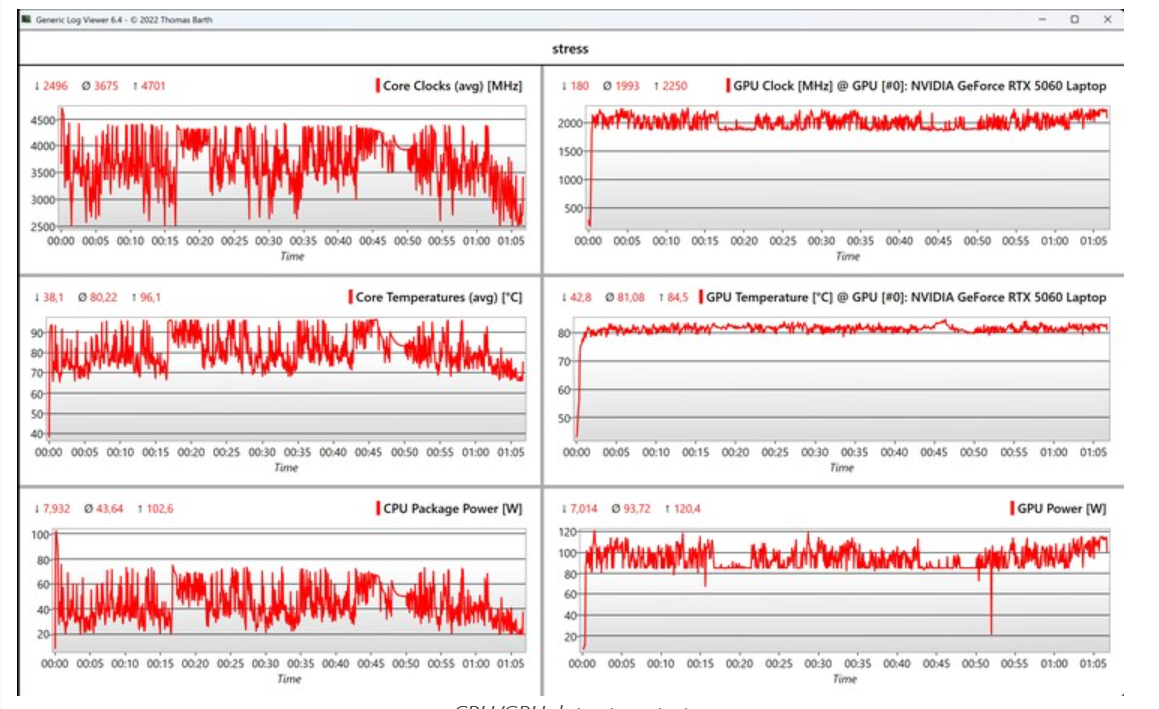Select the average value 80,22 for Core Temperatures
The height and width of the screenshot is (709, 1159).
[x=103, y=297]
